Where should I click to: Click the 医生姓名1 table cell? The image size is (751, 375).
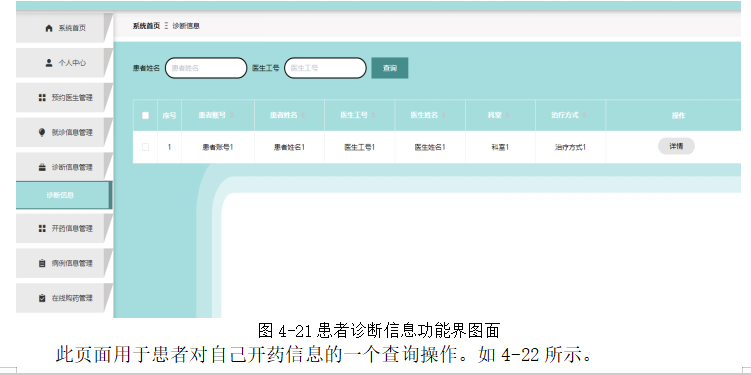430,147
